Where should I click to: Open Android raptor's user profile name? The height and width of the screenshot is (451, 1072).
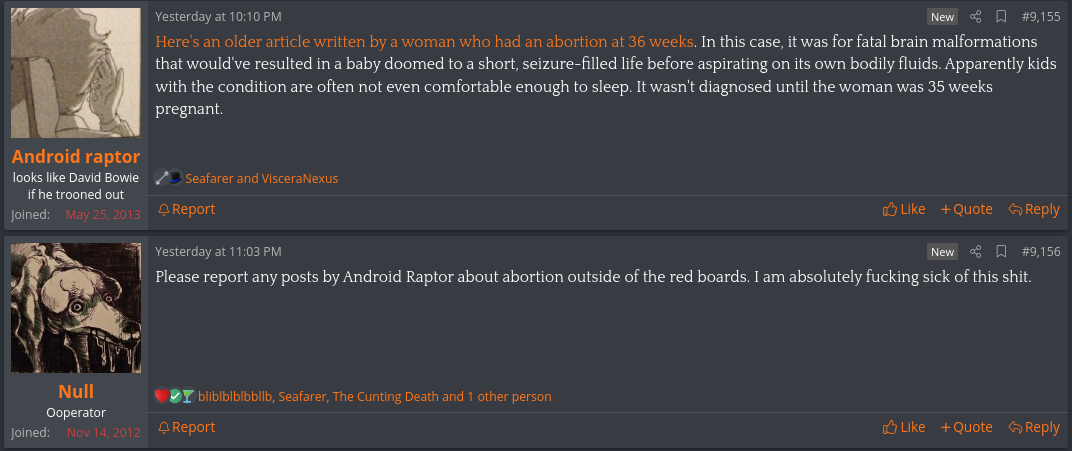76,156
